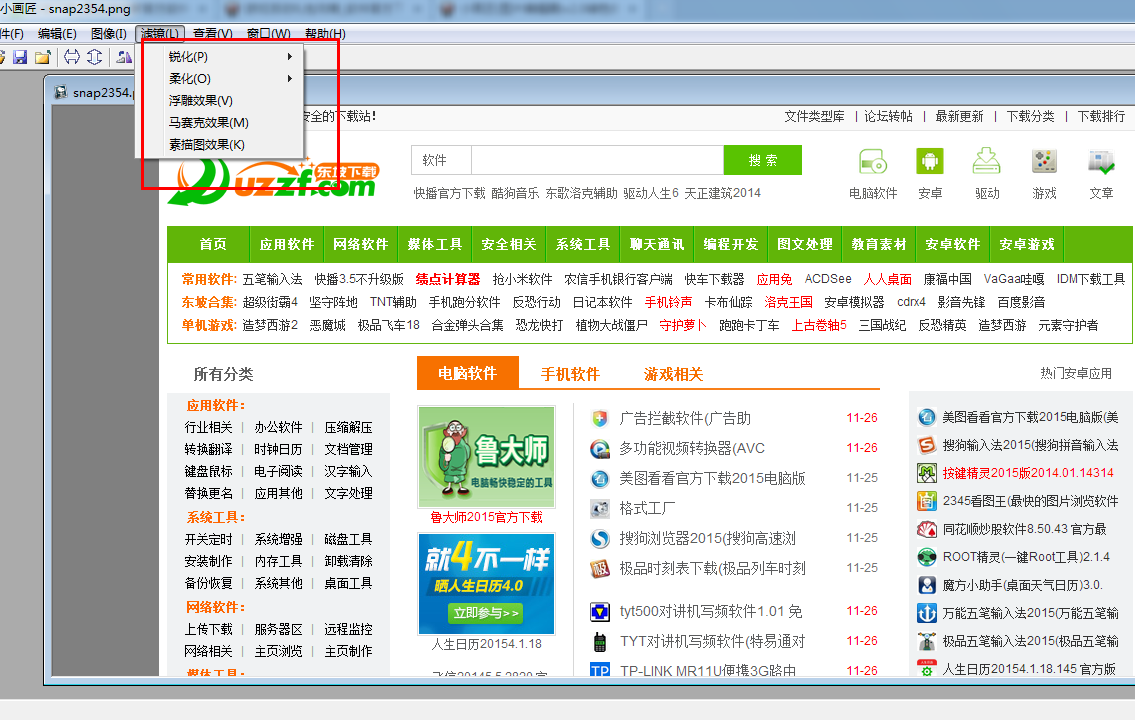
Task: Choose 浮雕效果(V) from filter menu
Action: [x=219, y=101]
